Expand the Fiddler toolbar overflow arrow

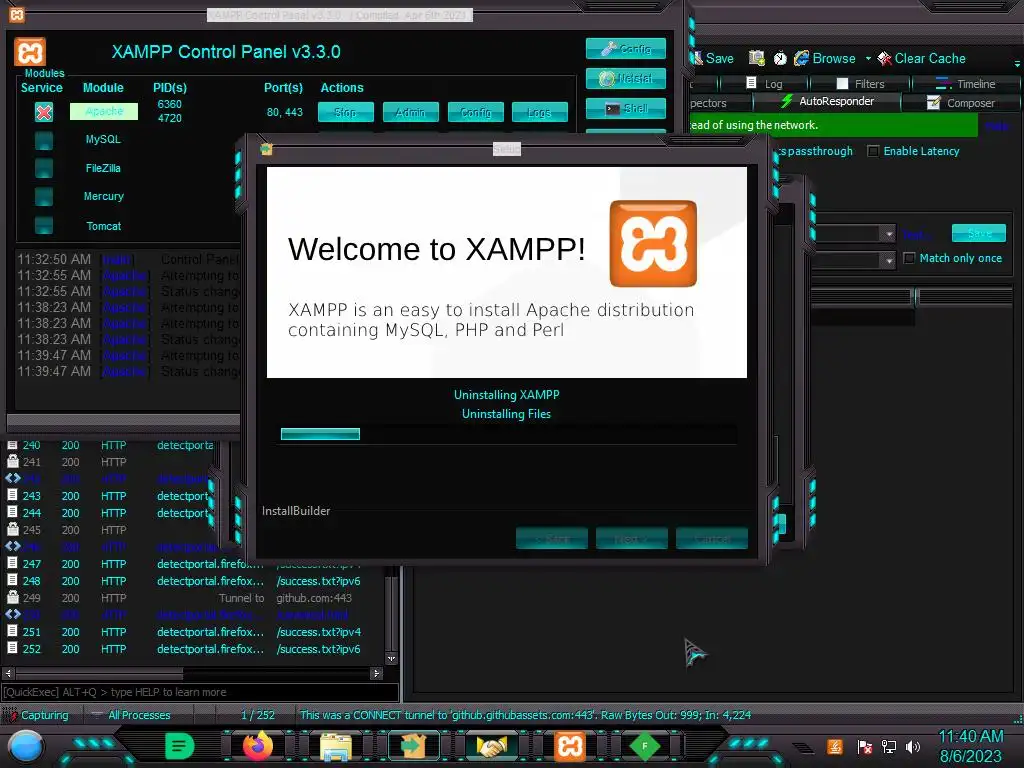pos(1017,63)
